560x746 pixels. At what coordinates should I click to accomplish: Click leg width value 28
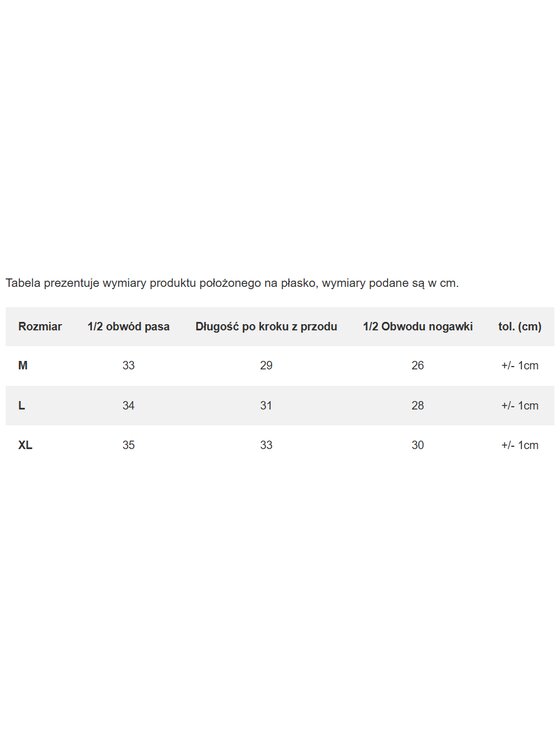pos(418,405)
